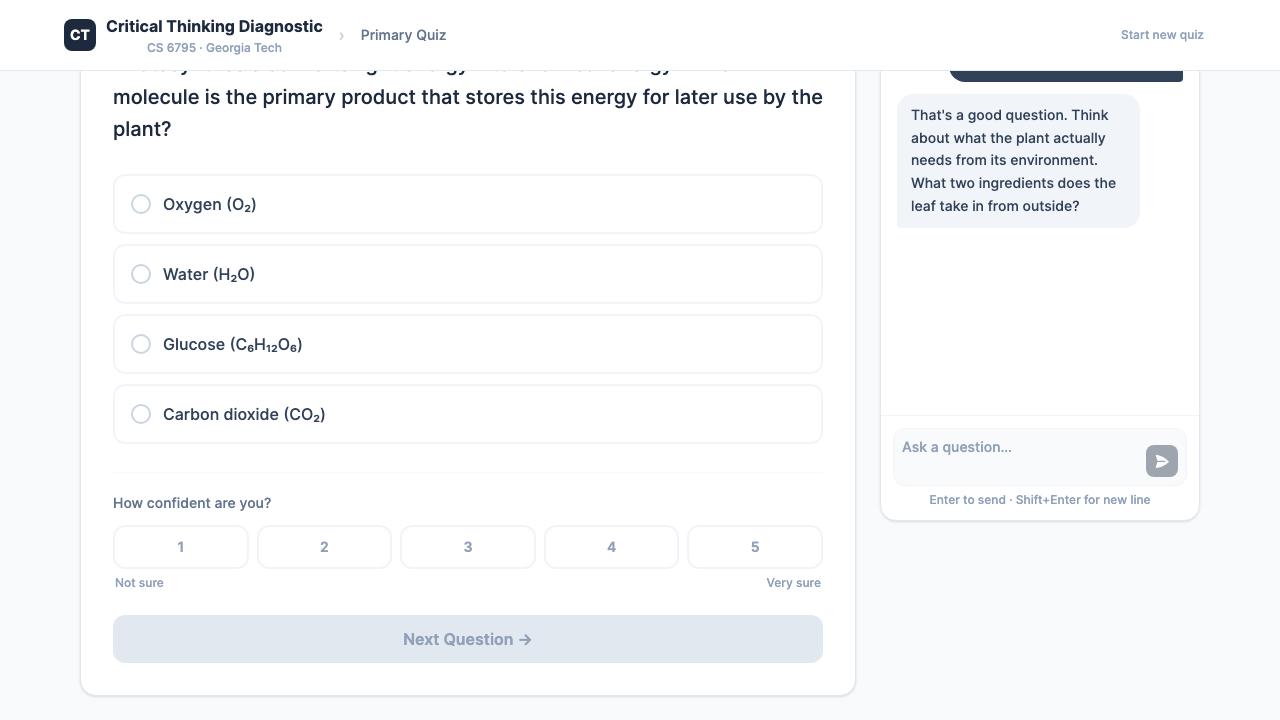Select the tutor's hint message bubble
The height and width of the screenshot is (720, 1280).
click(1017, 160)
